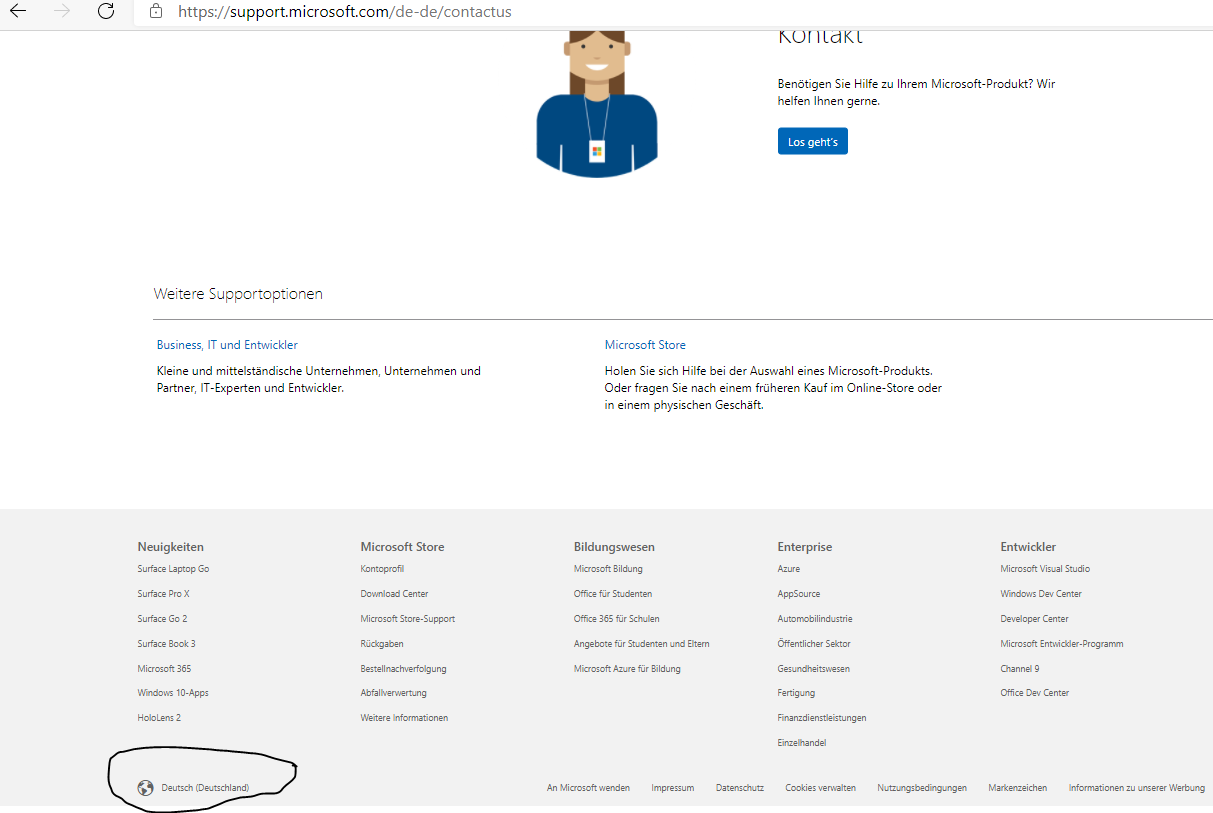The image size is (1213, 813).
Task: Open Finanzdienstleistungen link
Action: pyautogui.click(x=822, y=718)
